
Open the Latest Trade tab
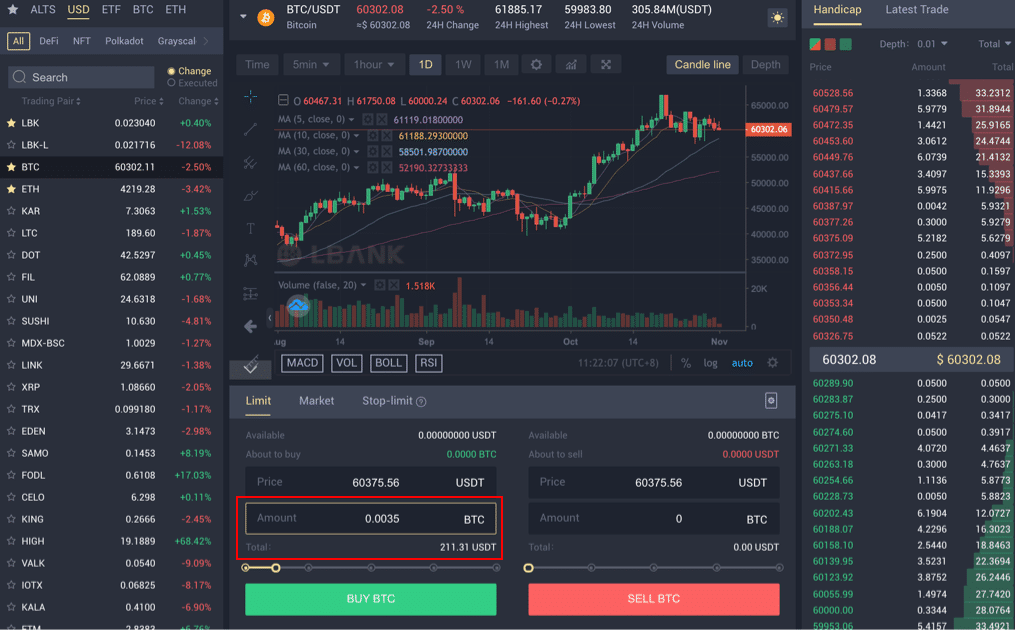click(x=917, y=10)
